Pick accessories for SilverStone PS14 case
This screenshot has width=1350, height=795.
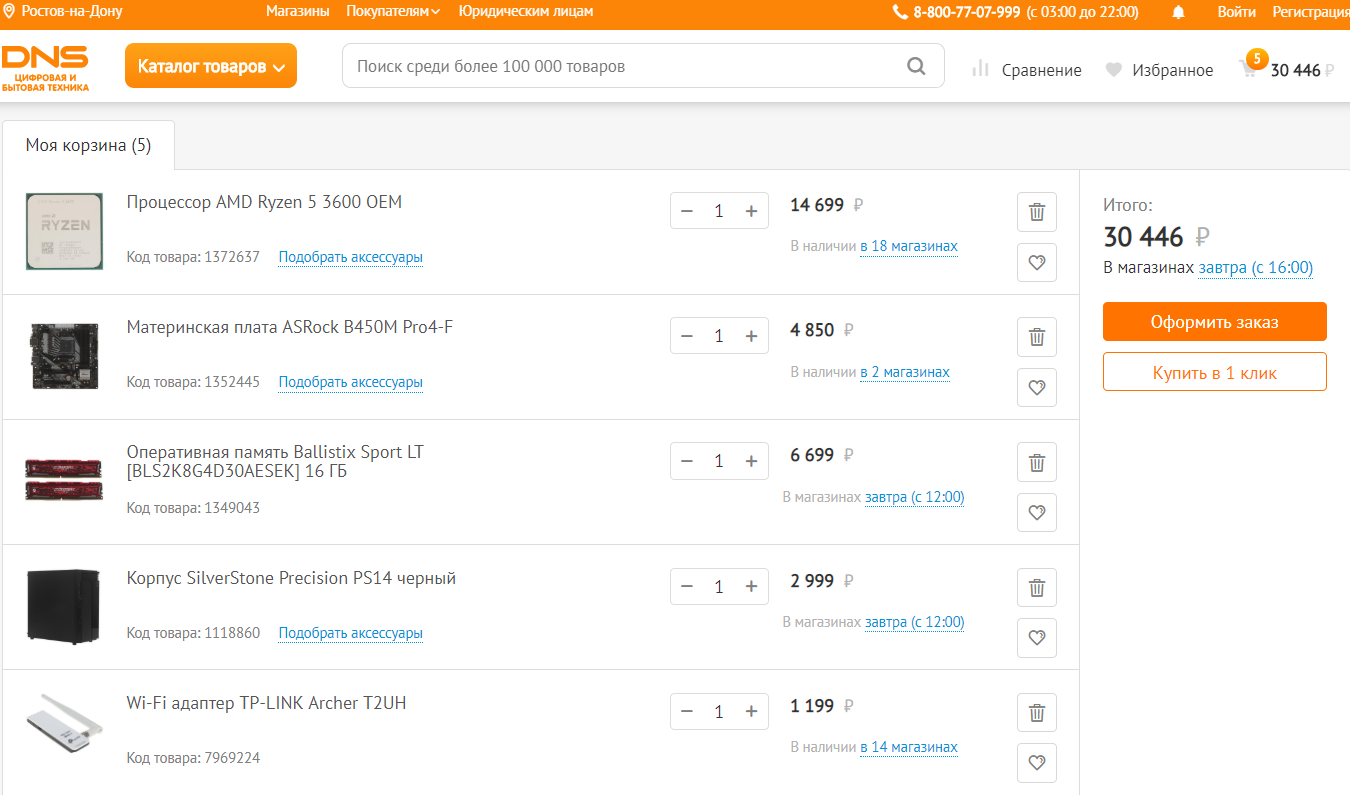[351, 633]
